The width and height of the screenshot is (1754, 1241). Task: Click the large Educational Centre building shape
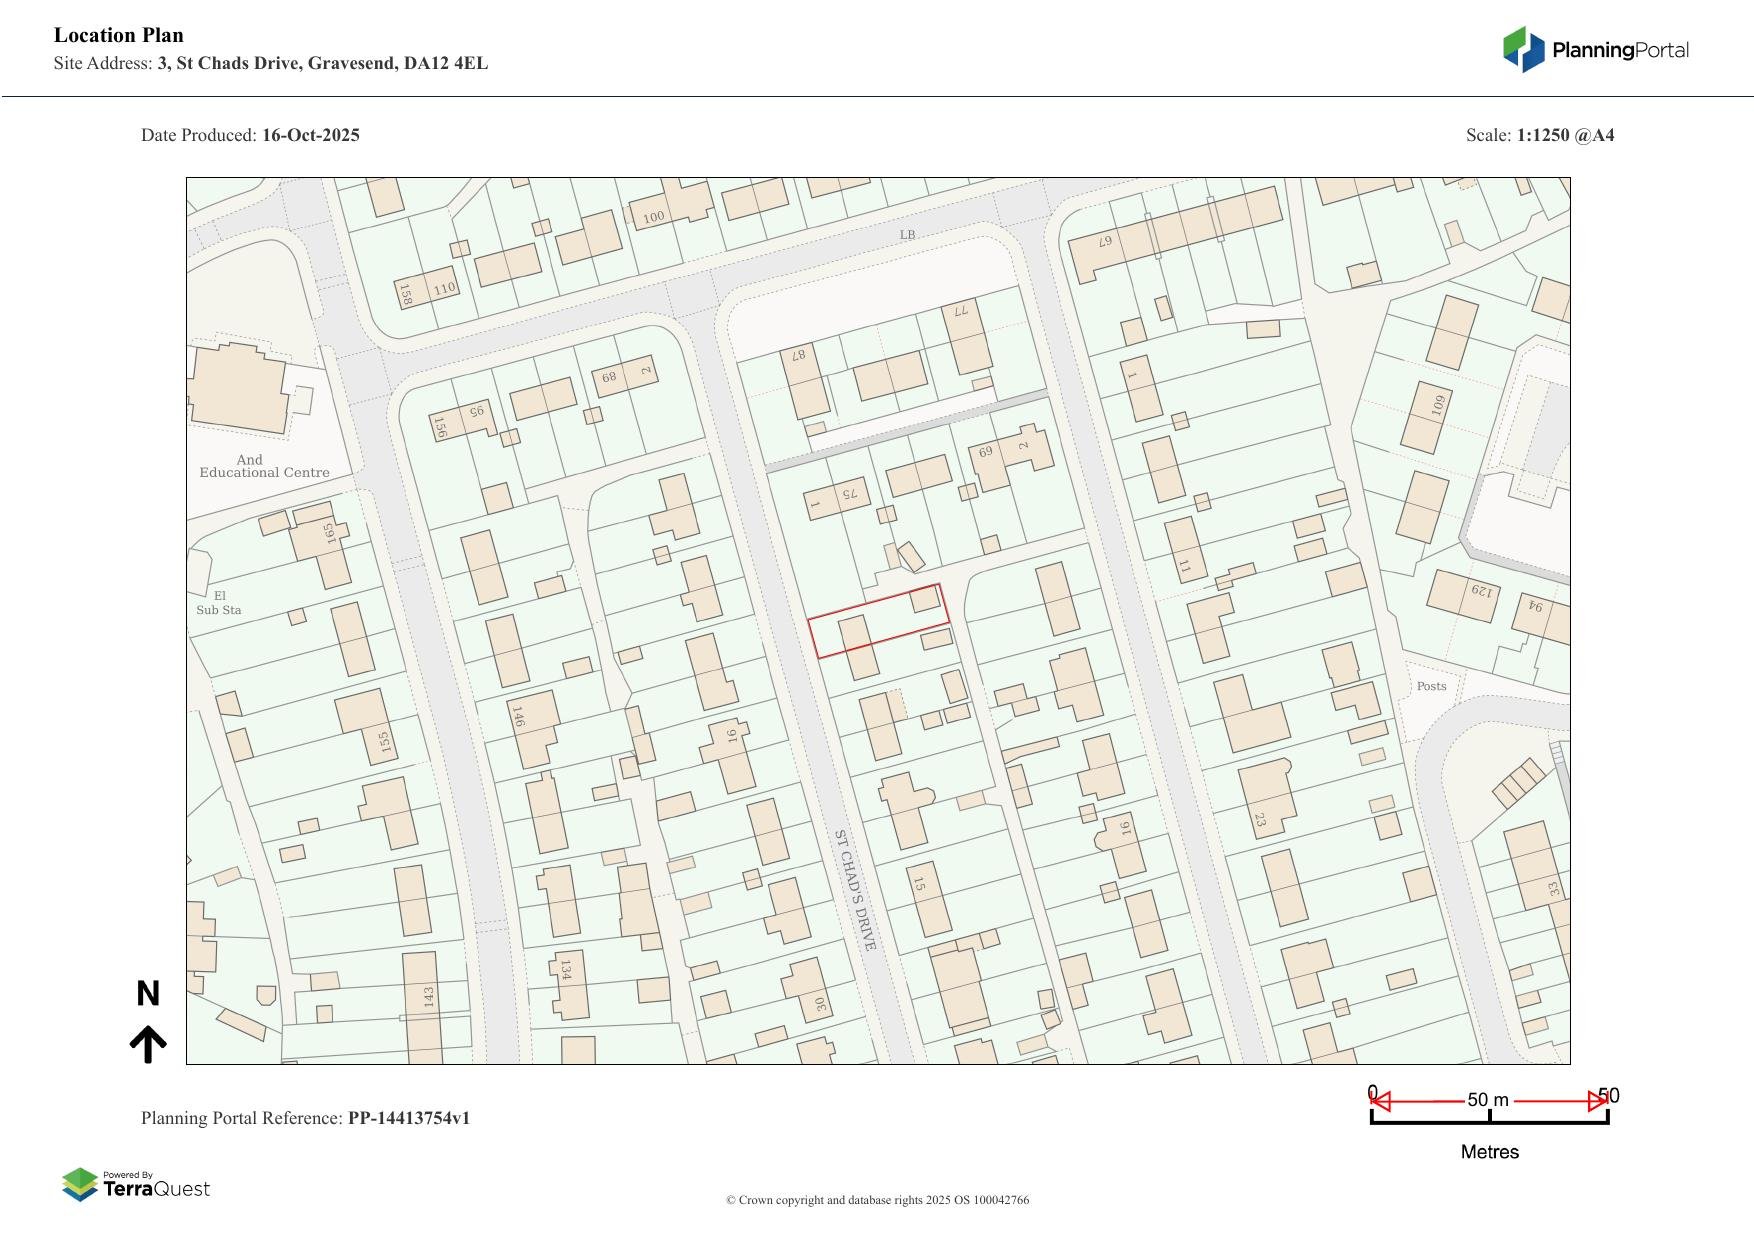click(x=236, y=388)
